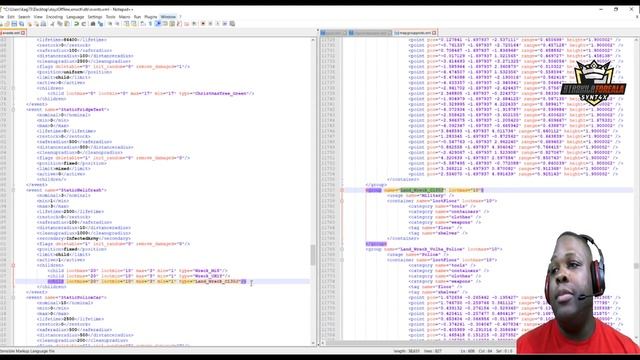
Task: Click the Close All toolbar icon
Action: (37, 24)
